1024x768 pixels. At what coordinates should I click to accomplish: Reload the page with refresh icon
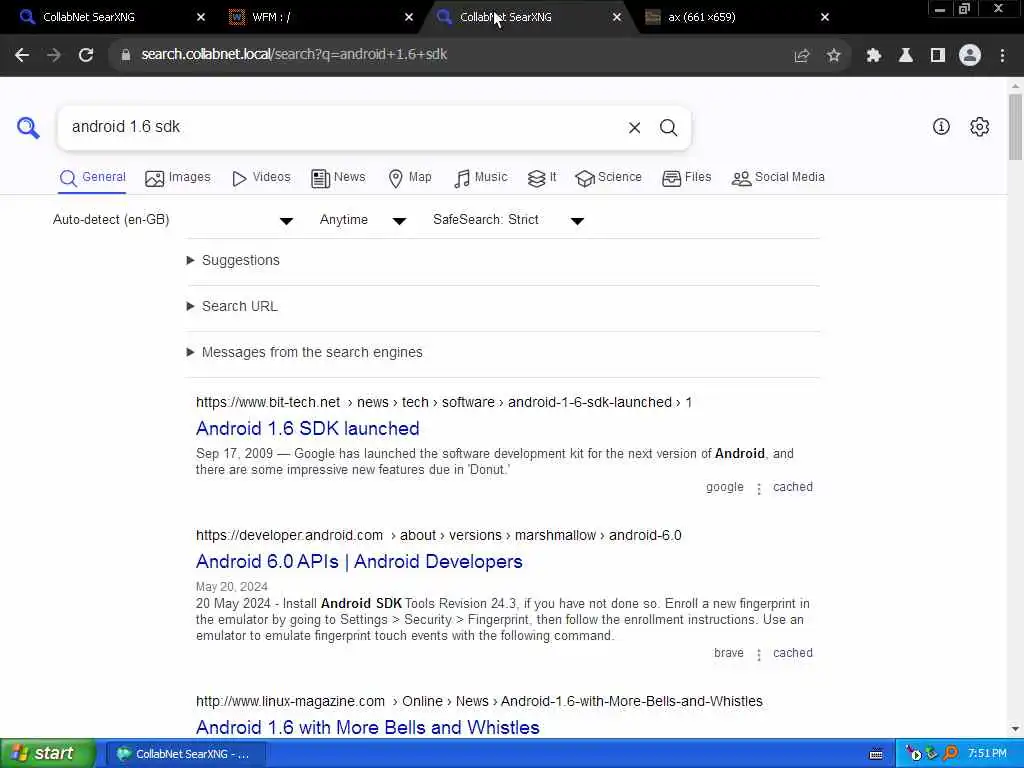(86, 55)
